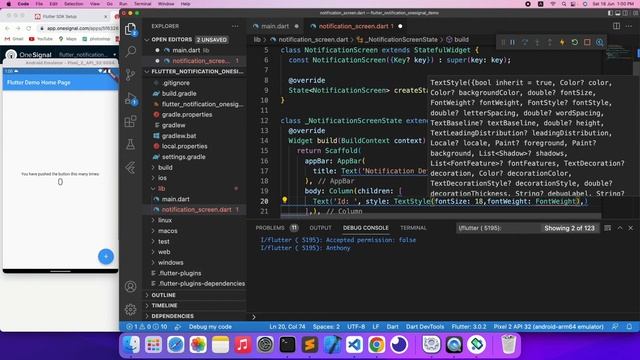Click the errors and warnings count in status bar
This screenshot has width=640, height=360.
click(147, 327)
